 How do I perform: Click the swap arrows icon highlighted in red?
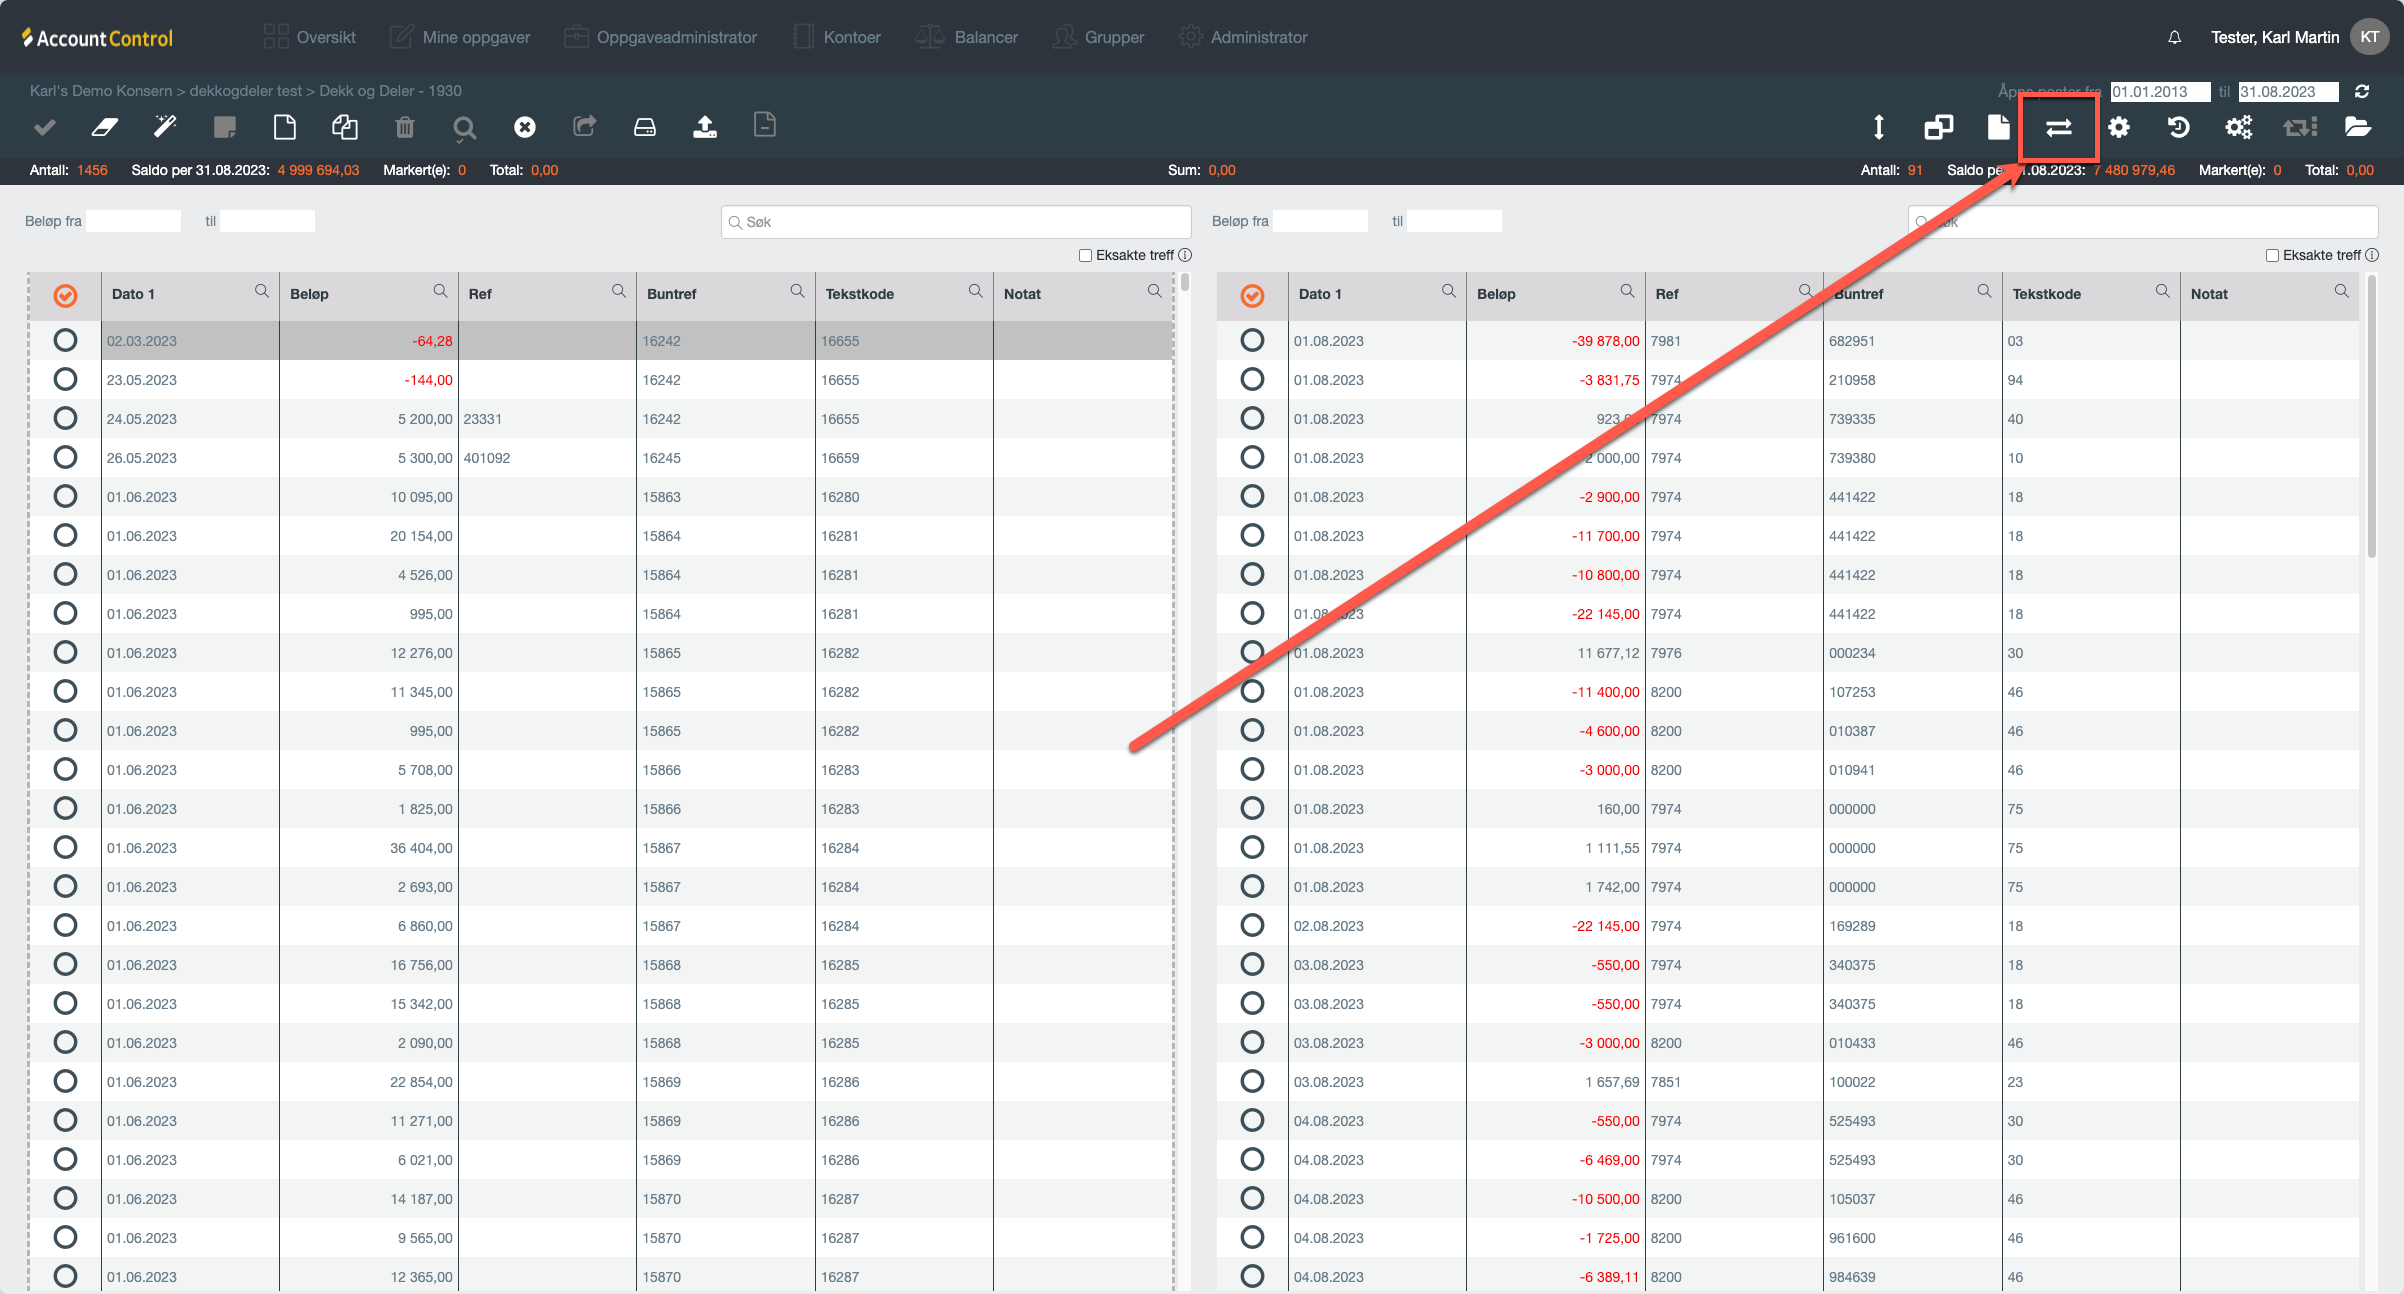coord(2059,127)
